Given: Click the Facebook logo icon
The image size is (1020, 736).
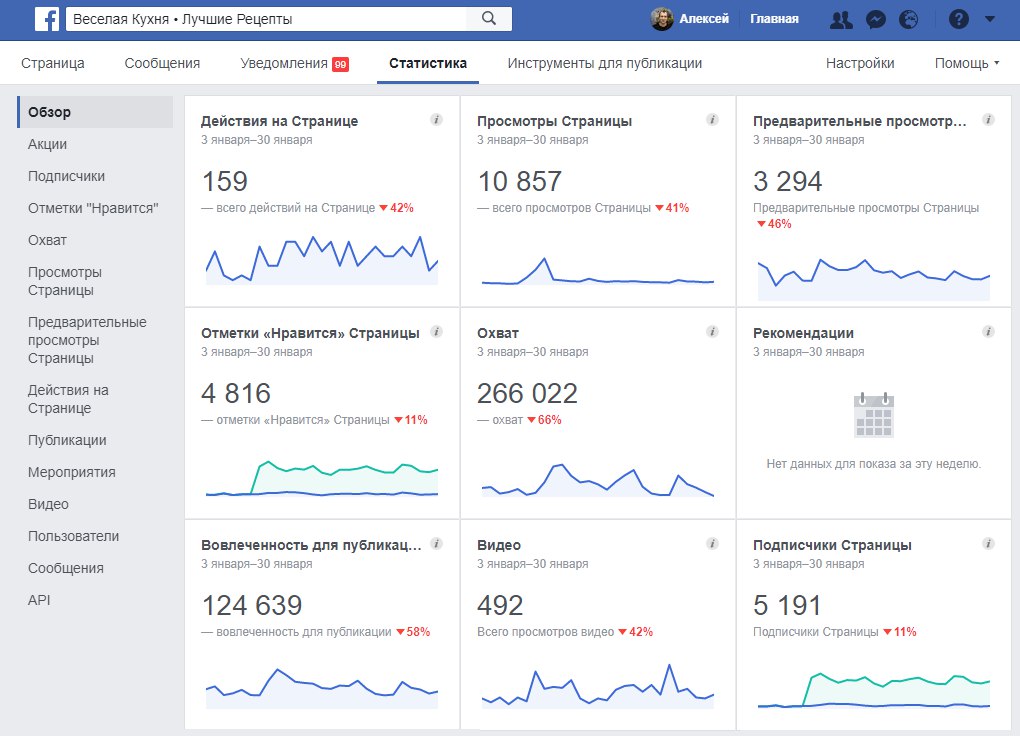Looking at the screenshot, I should (x=46, y=19).
